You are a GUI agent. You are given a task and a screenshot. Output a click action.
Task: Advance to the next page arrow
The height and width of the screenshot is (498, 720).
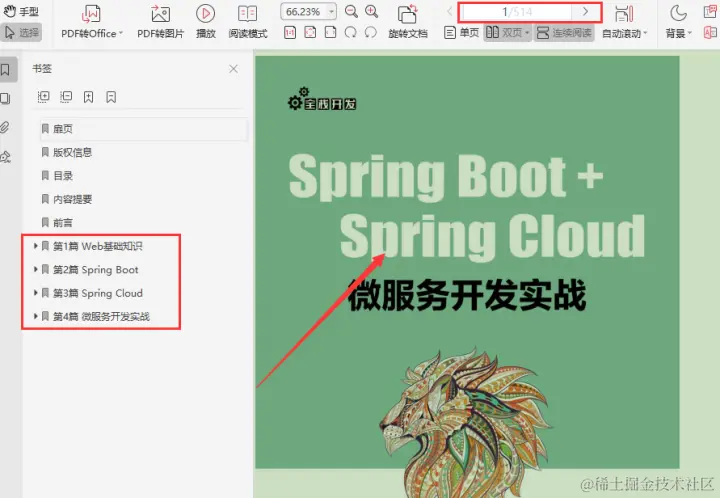pos(585,11)
